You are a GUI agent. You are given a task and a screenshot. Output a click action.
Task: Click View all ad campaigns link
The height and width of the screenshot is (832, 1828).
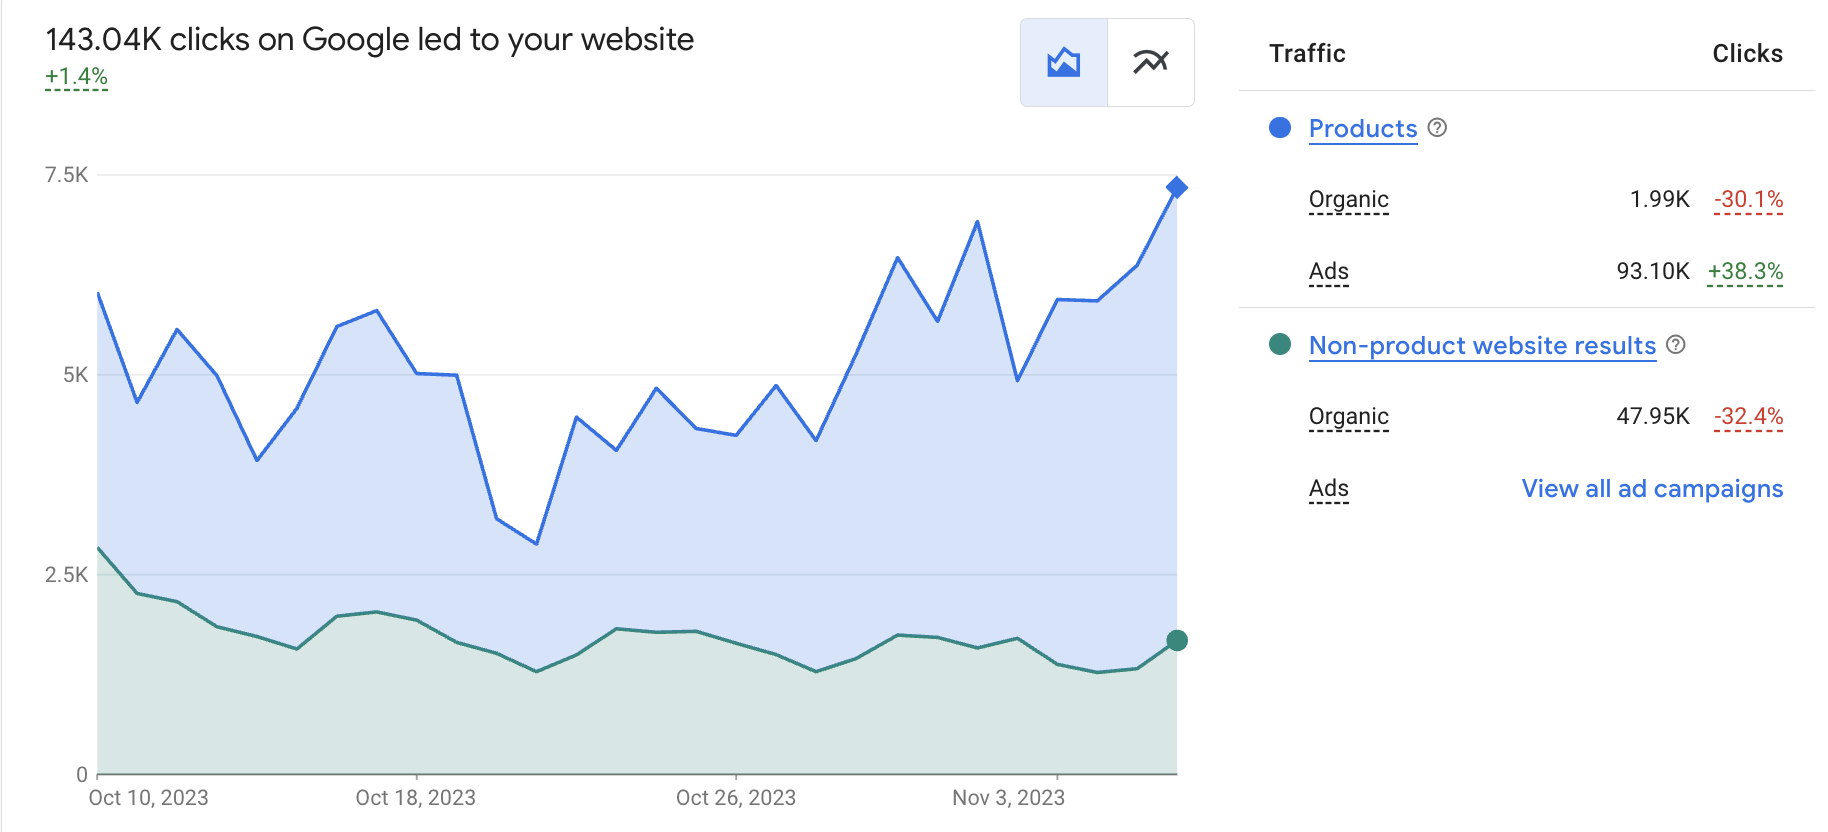coord(1652,489)
